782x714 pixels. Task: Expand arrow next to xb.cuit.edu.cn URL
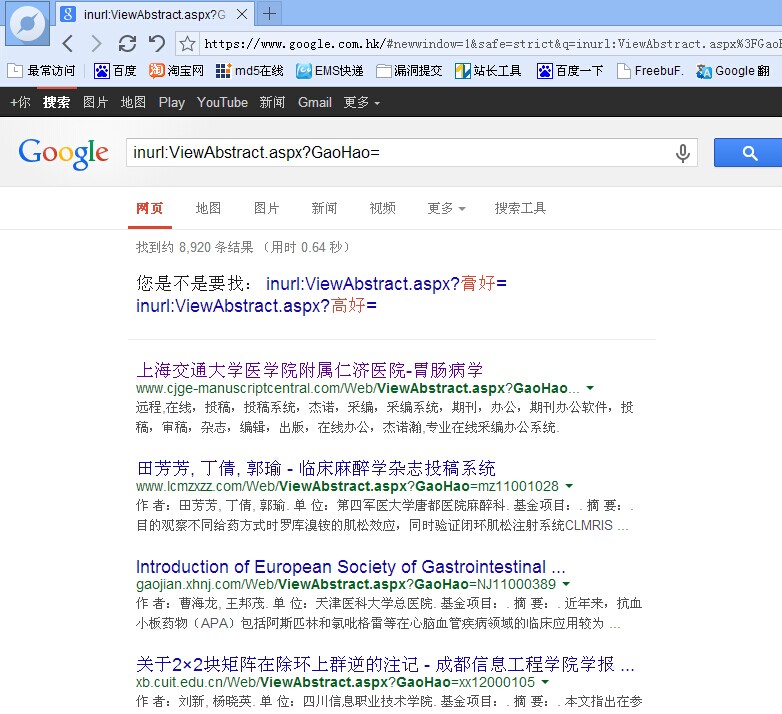[x=545, y=682]
